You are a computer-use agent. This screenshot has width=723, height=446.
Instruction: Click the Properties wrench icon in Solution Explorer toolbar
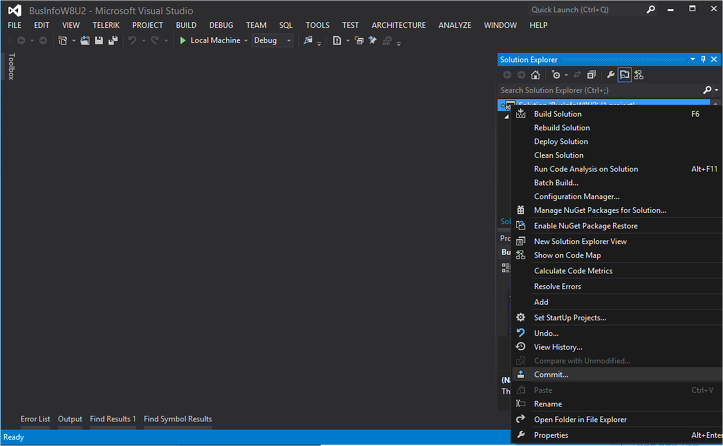[x=610, y=75]
